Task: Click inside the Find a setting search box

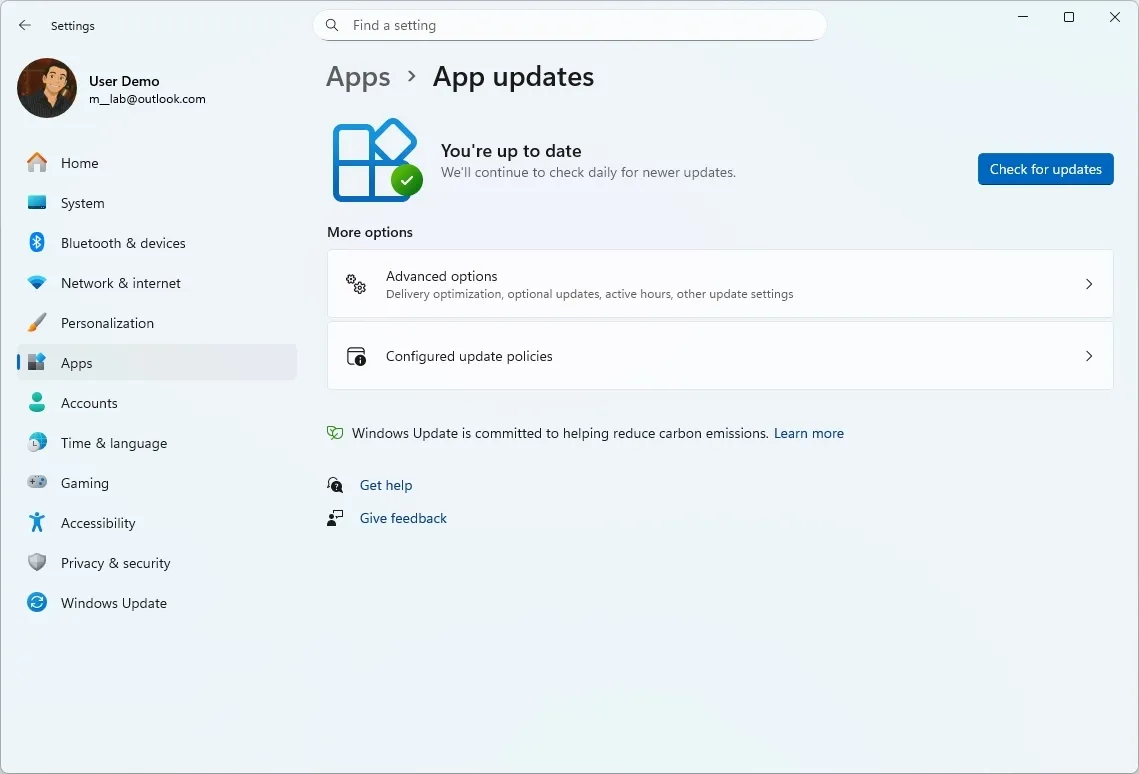Action: tap(570, 25)
